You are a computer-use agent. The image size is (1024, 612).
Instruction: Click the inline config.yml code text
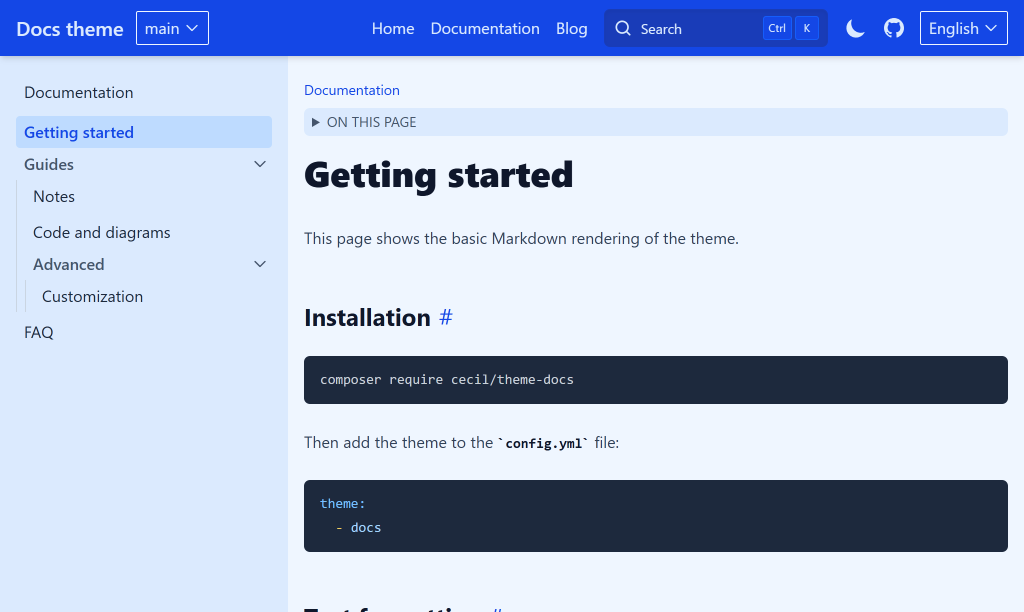click(x=543, y=443)
